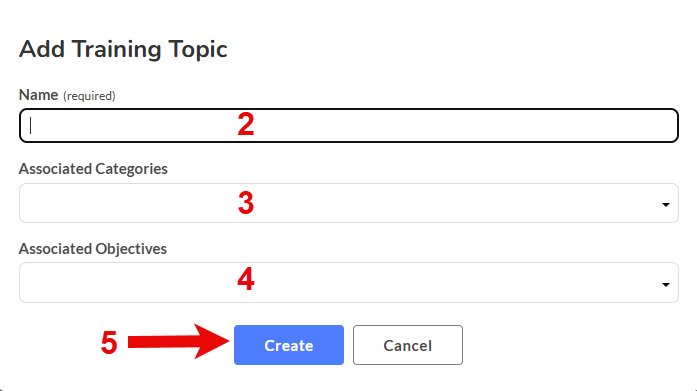Open the Associated Objectives dropdown arrow
Image resolution: width=697 pixels, height=391 pixels.
[x=665, y=284]
